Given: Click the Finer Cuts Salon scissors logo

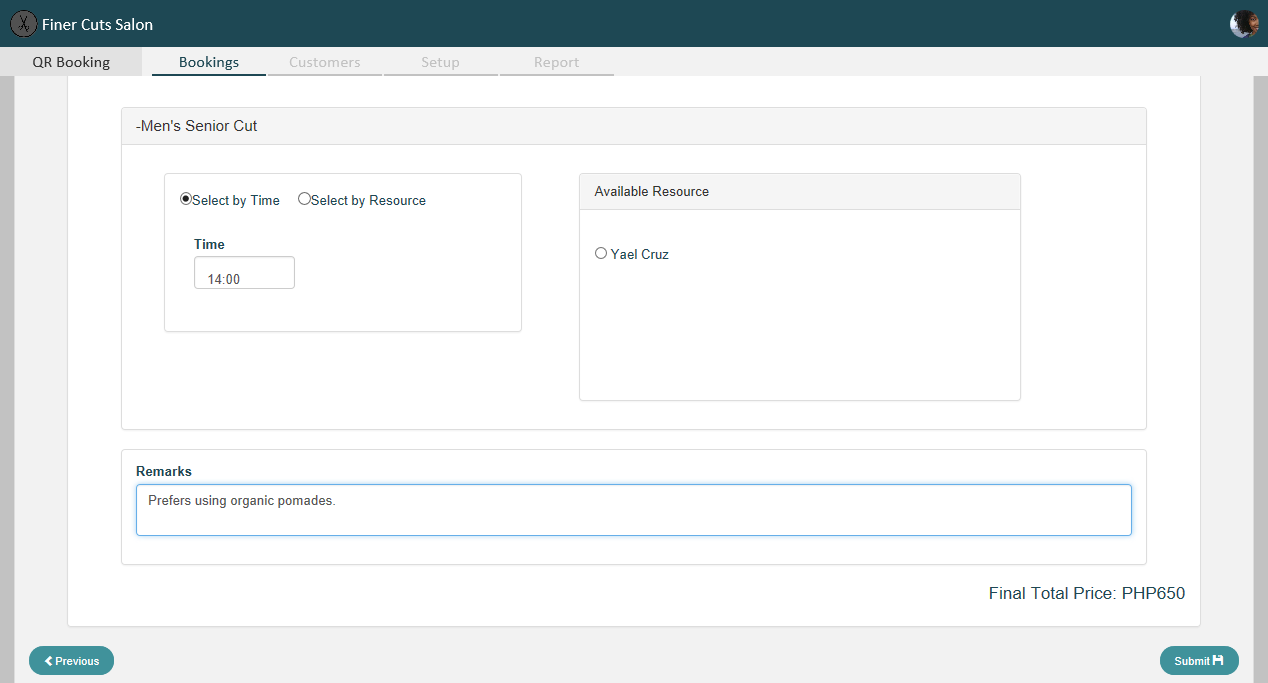Looking at the screenshot, I should tap(23, 24).
